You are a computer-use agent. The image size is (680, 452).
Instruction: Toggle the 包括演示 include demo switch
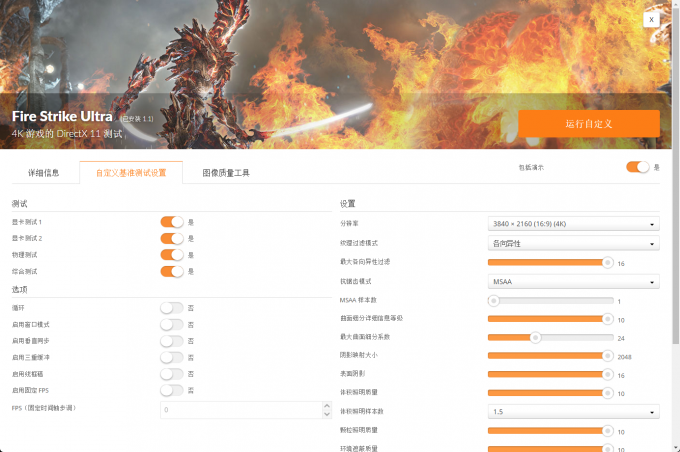[x=638, y=167]
